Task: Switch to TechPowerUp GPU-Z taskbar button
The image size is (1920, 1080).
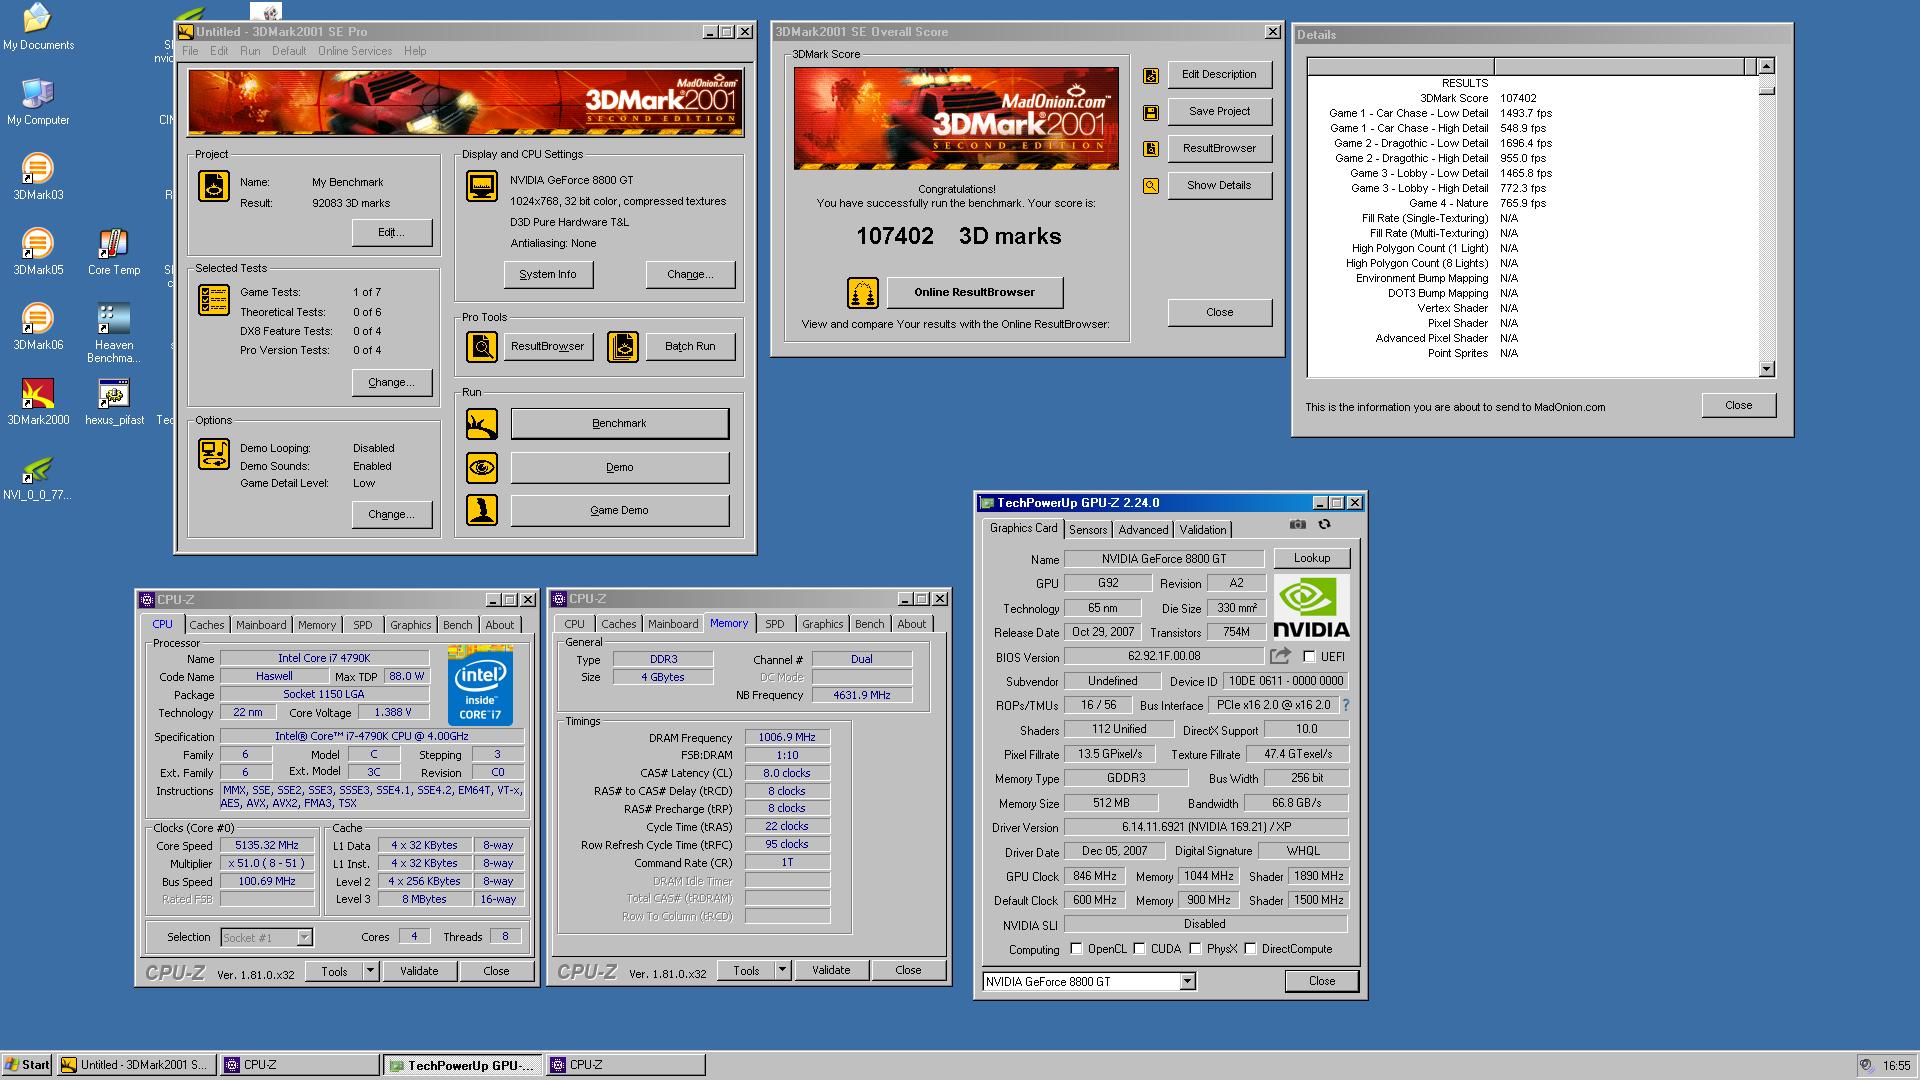Action: (463, 1066)
